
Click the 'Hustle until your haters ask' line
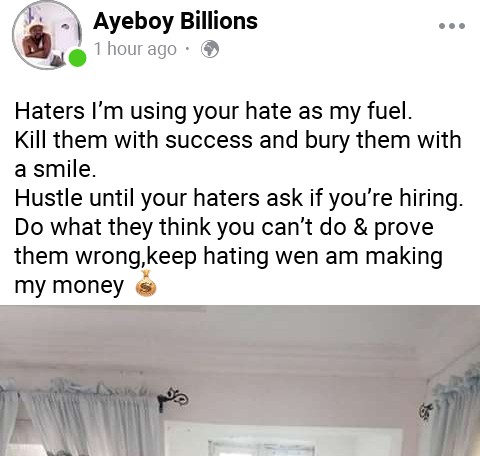coord(239,198)
